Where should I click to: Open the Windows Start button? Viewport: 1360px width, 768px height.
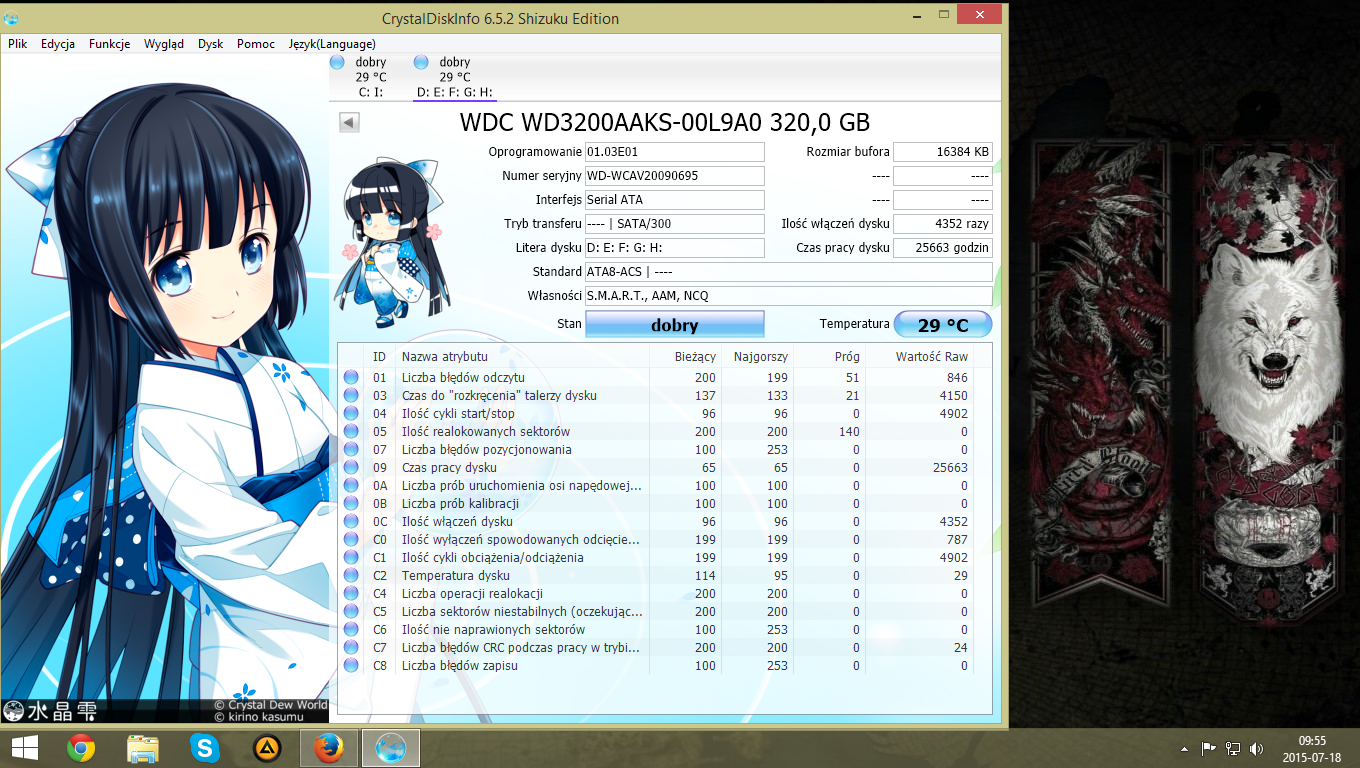pyautogui.click(x=23, y=748)
